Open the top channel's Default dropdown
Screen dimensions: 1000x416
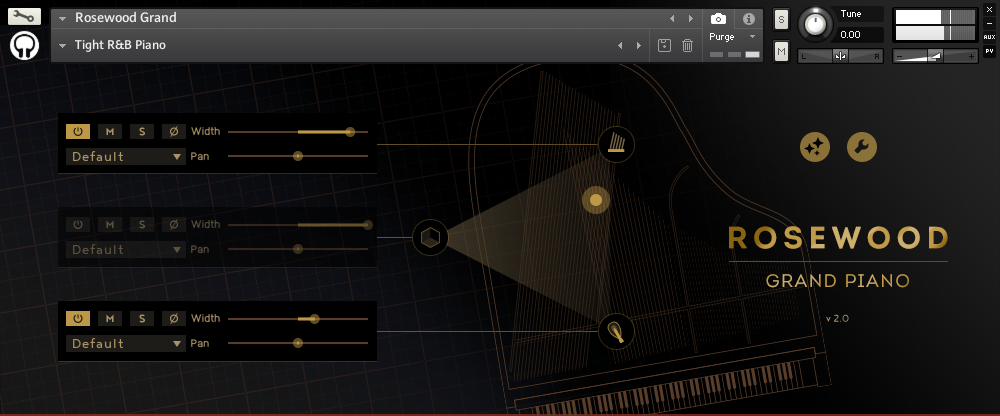coord(126,156)
